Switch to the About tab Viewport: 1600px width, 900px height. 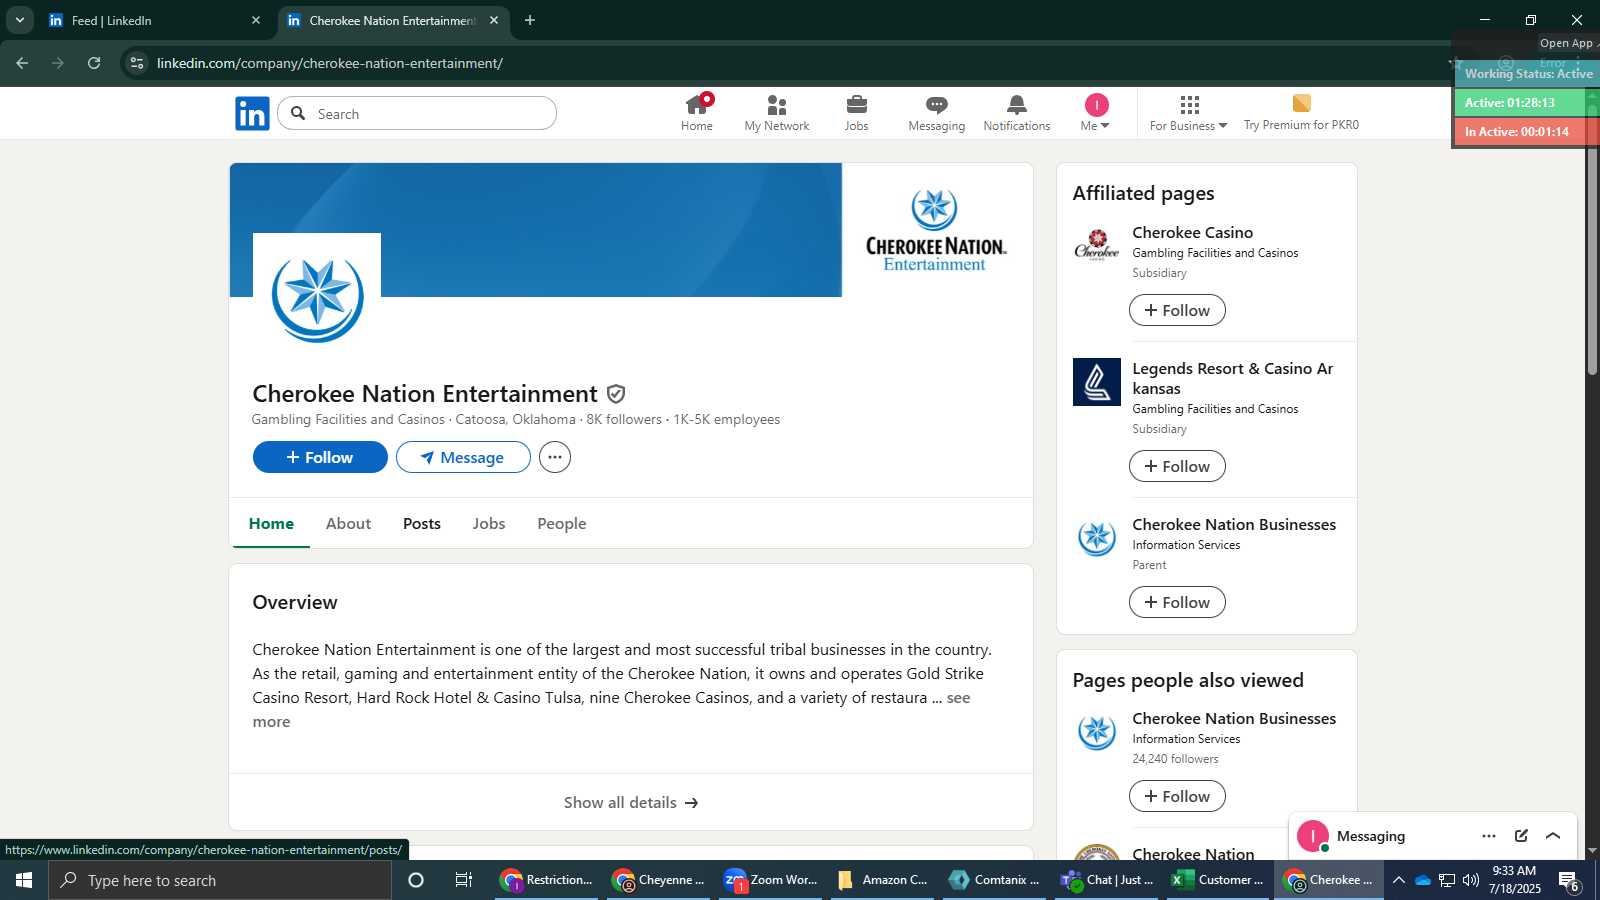(348, 523)
